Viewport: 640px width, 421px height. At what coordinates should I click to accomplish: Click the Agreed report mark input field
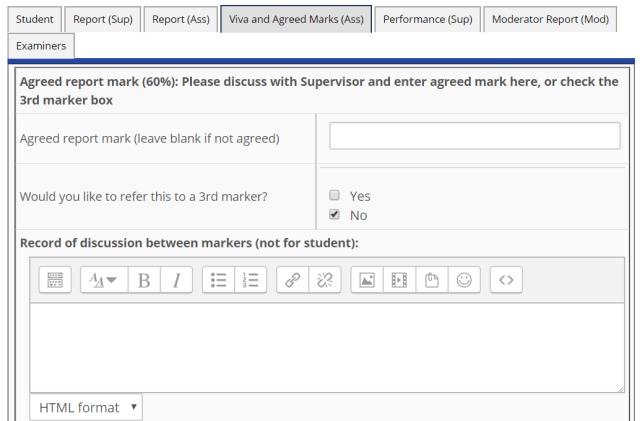pyautogui.click(x=474, y=136)
